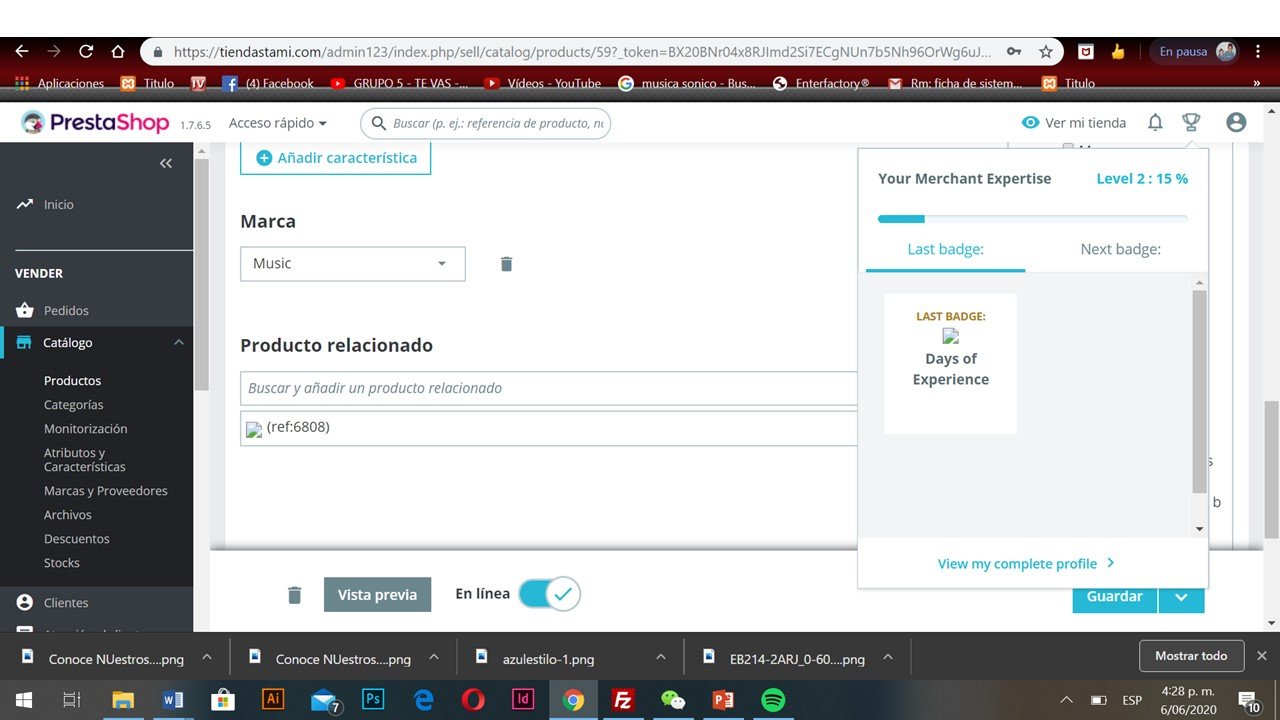Screen dimensions: 1280x720
Task: Bookmark this page with the star icon
Action: pyautogui.click(x=1045, y=51)
